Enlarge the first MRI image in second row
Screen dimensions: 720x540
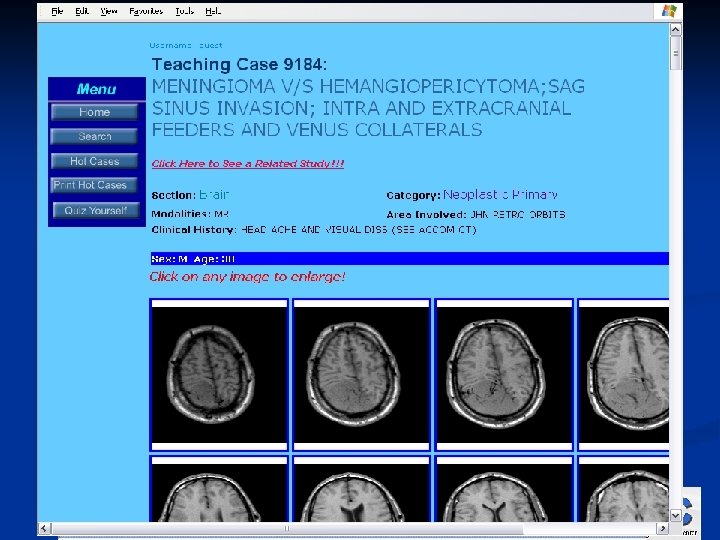click(219, 489)
